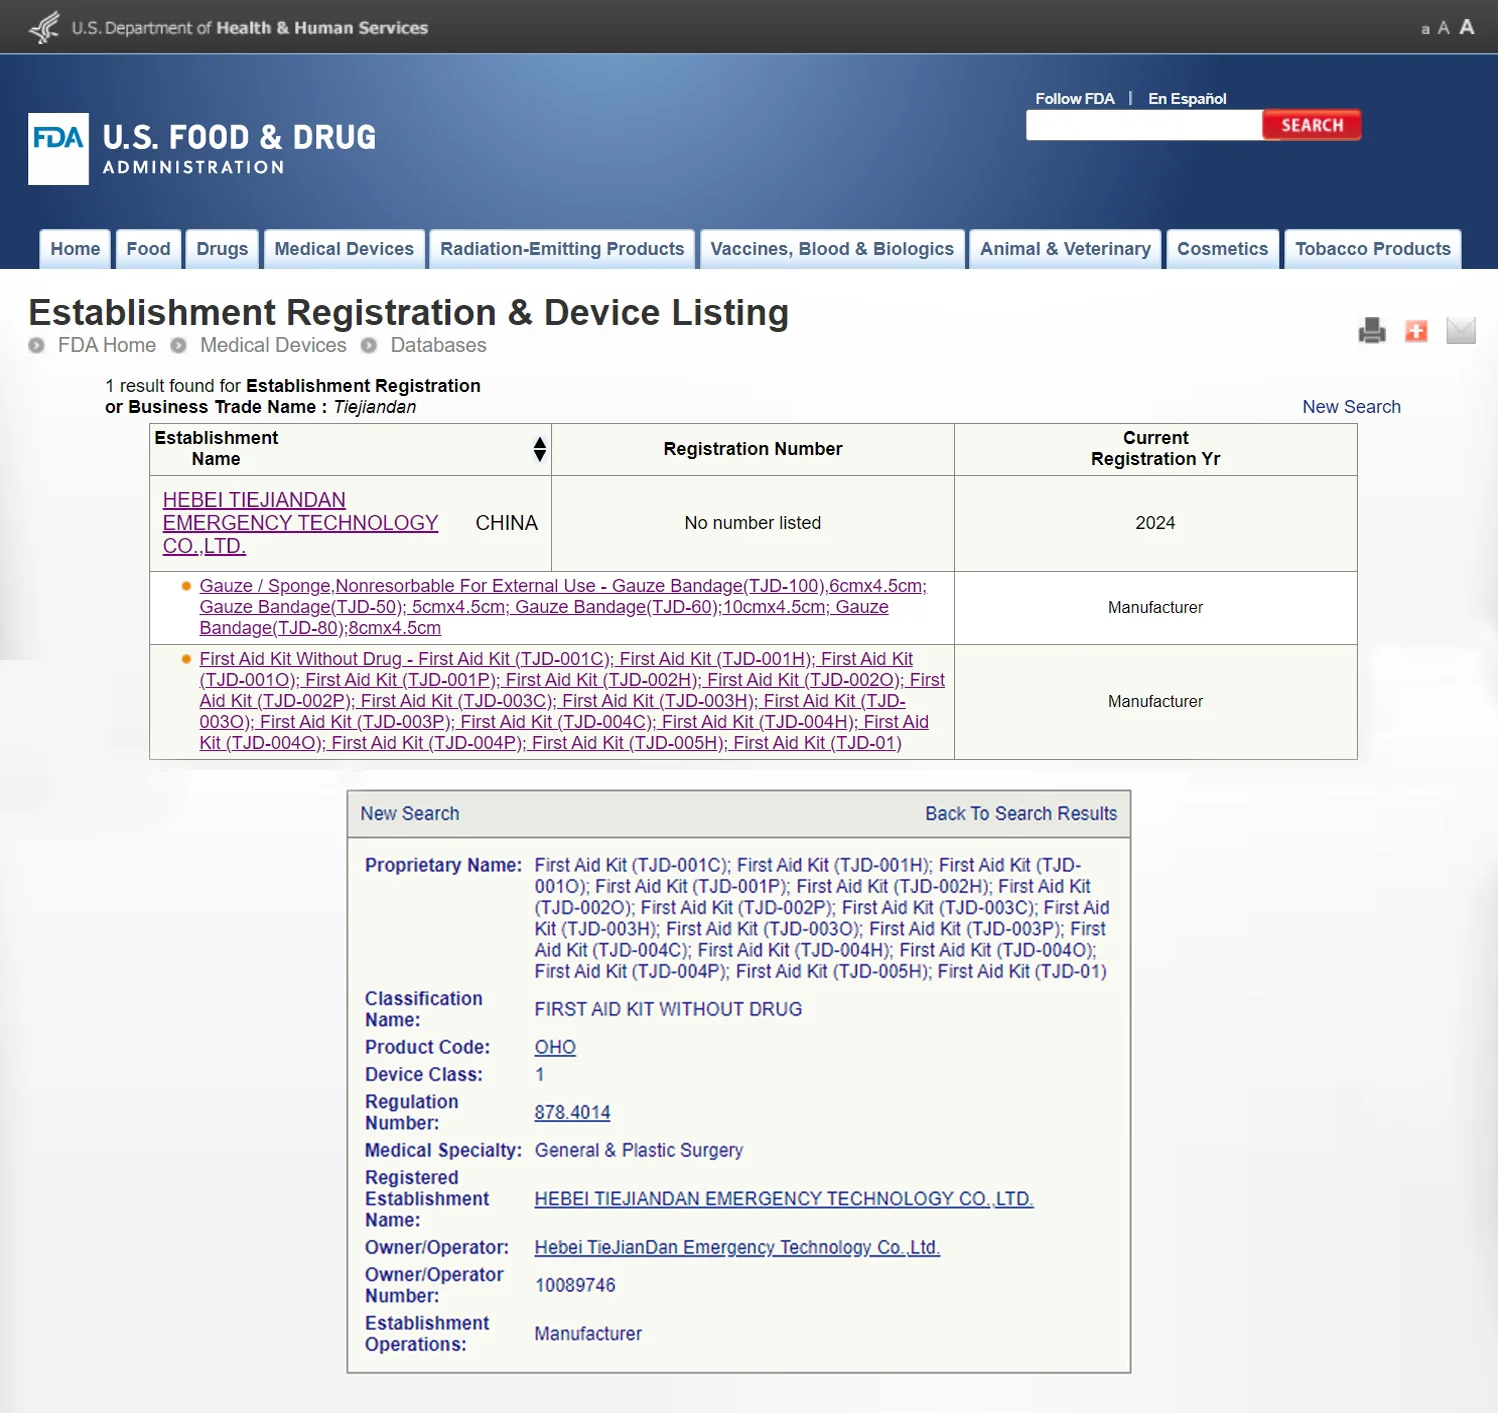Open the Follow FDA link

[x=1075, y=98]
